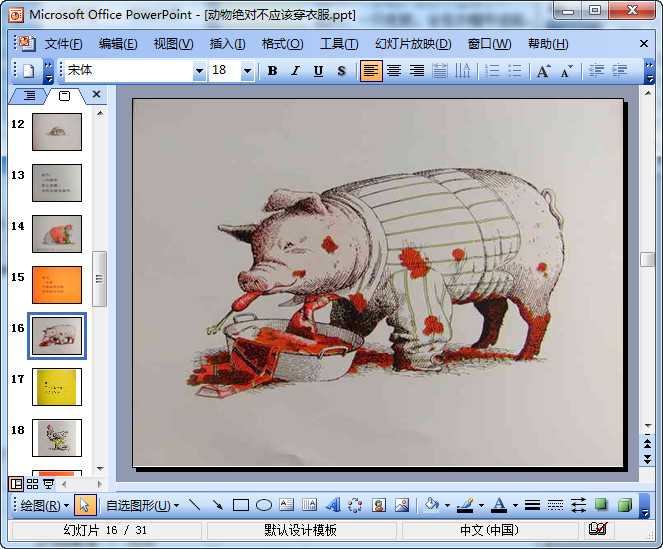Switch to Slide Sorter view
Image resolution: width=663 pixels, height=549 pixels.
(x=33, y=484)
